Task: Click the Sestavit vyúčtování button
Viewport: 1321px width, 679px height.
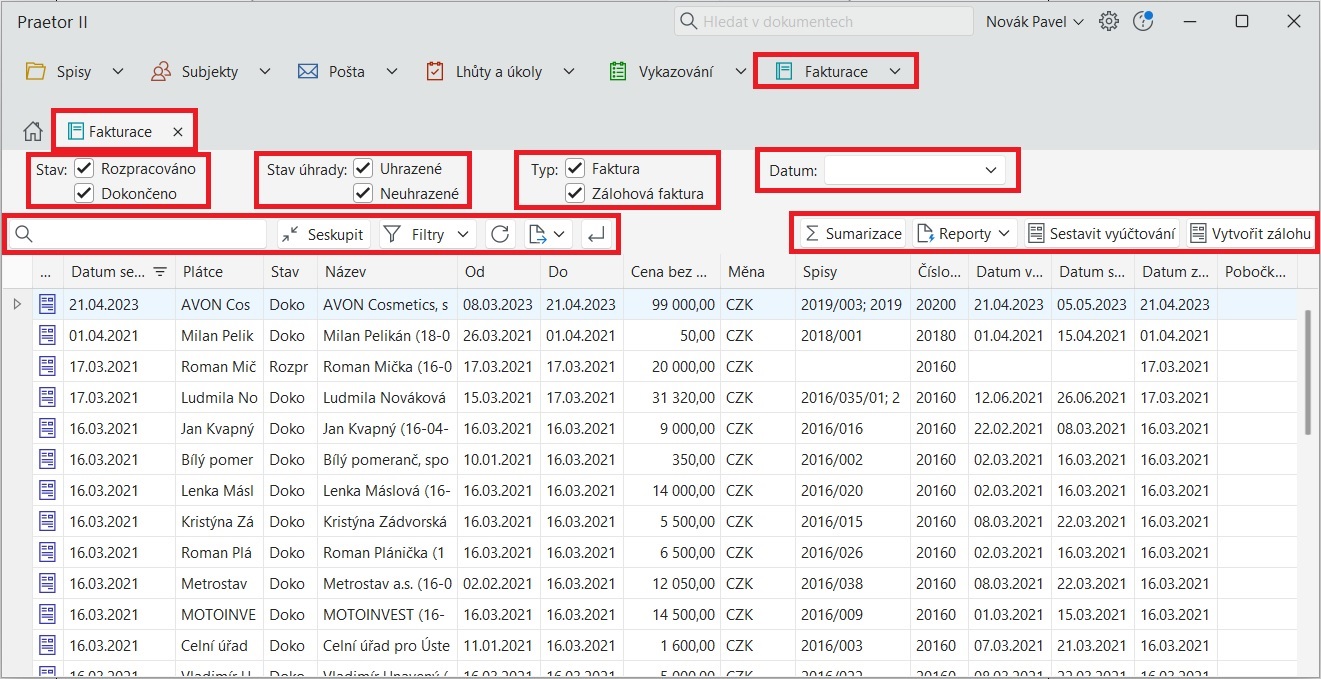Action: point(1101,234)
